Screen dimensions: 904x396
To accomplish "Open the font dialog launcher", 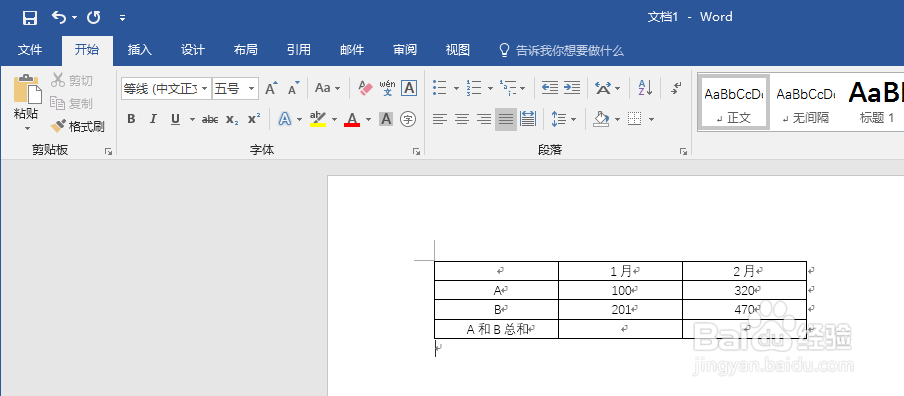I will pos(417,152).
